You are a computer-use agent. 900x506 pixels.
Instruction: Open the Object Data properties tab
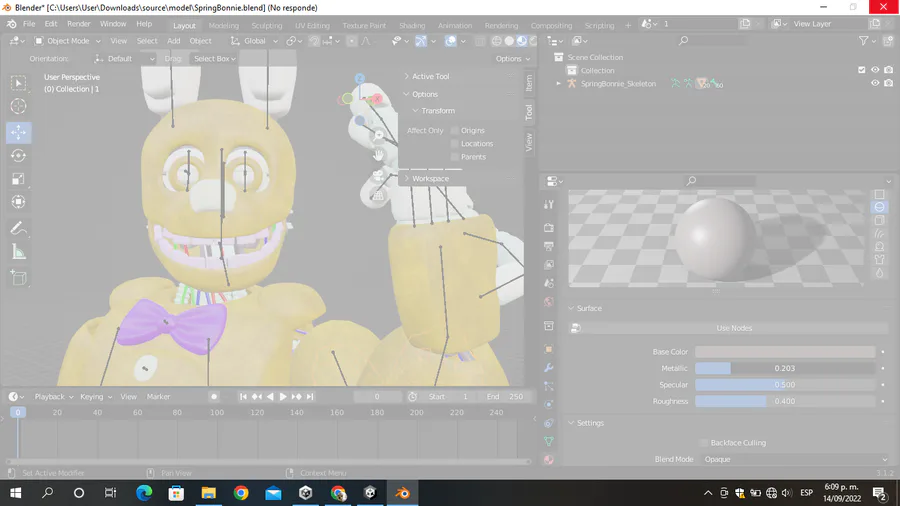549,441
